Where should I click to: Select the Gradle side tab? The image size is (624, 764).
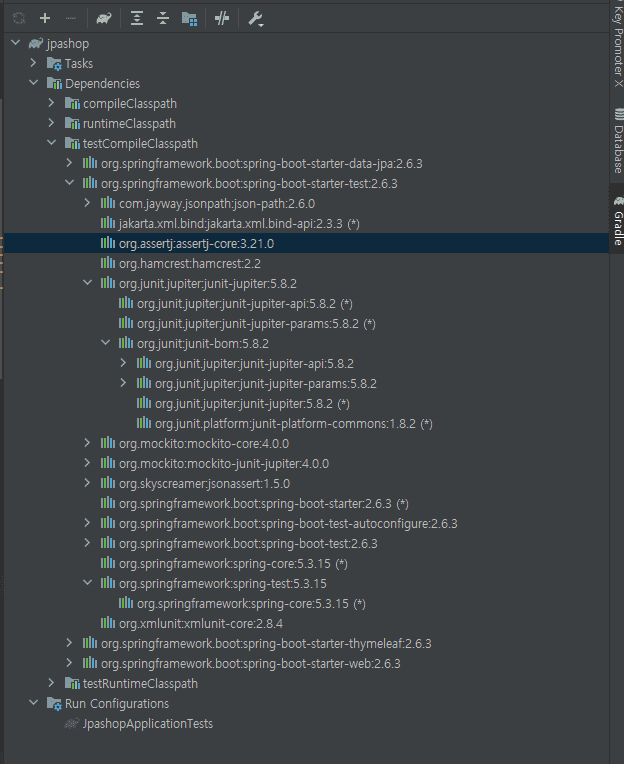[618, 220]
